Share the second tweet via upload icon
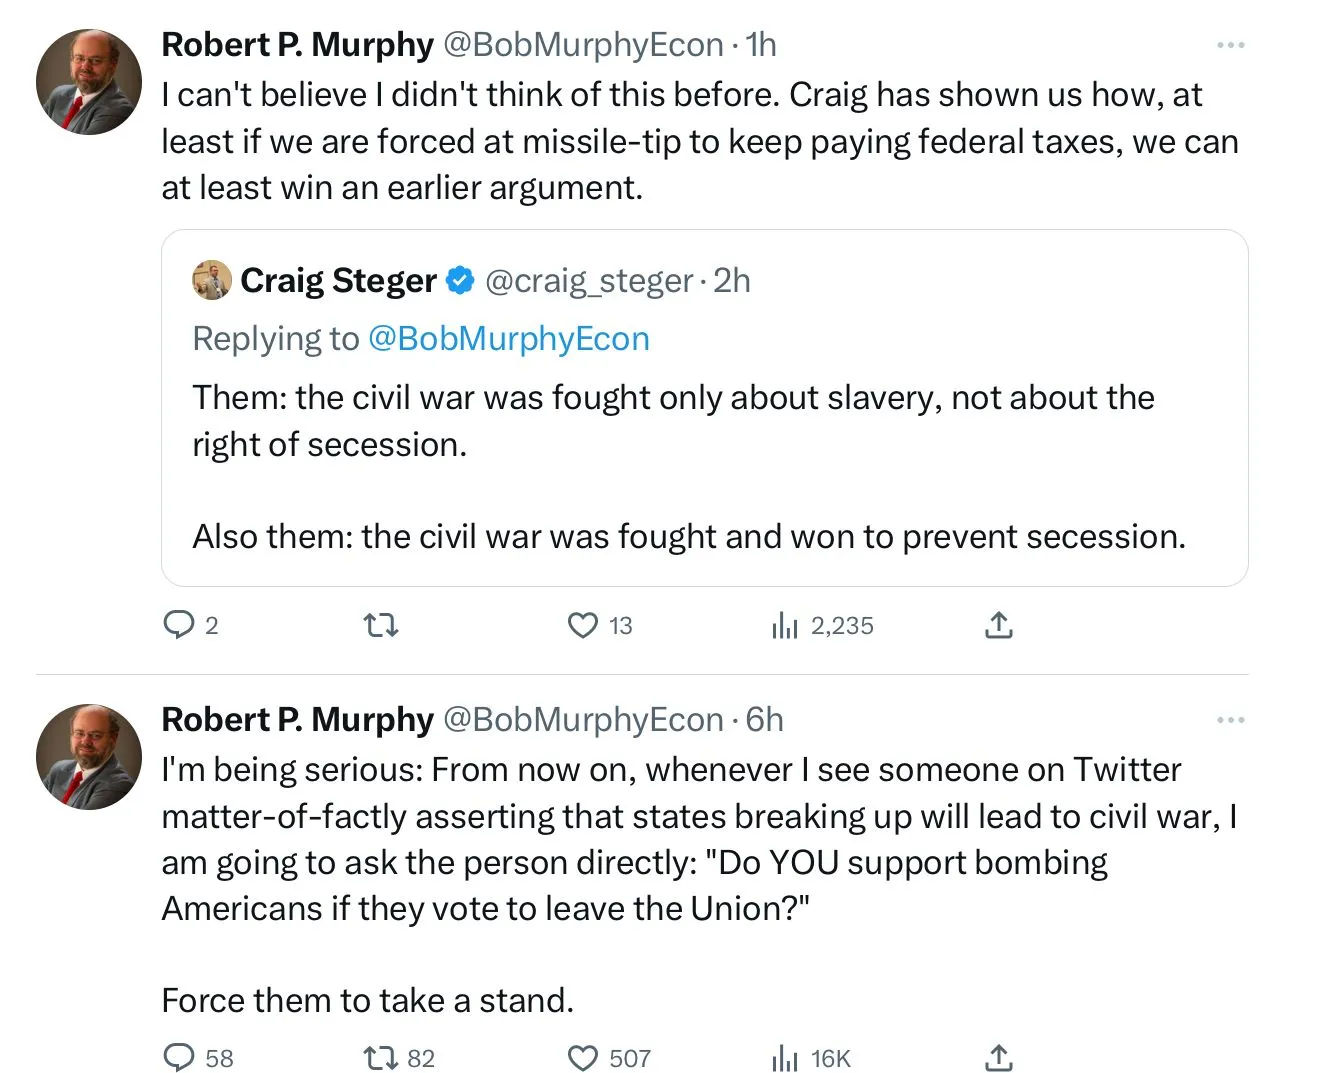This screenshot has width=1336, height=1073. coord(999,1057)
